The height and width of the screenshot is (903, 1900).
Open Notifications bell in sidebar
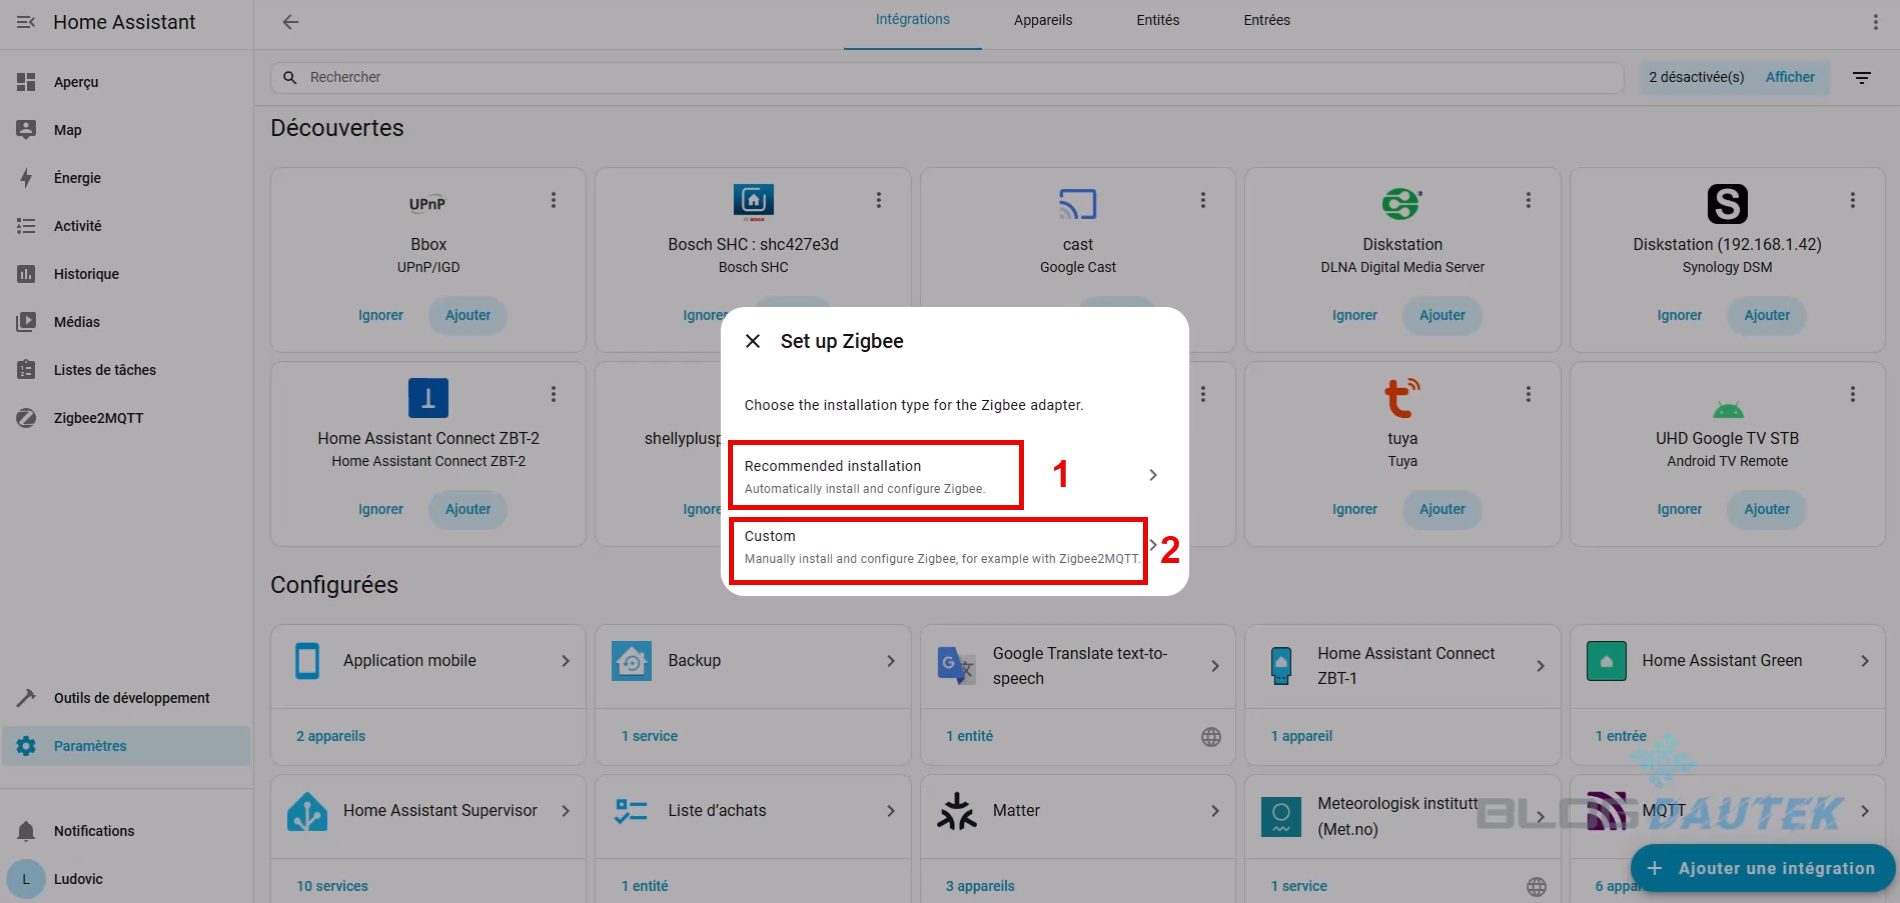93,831
